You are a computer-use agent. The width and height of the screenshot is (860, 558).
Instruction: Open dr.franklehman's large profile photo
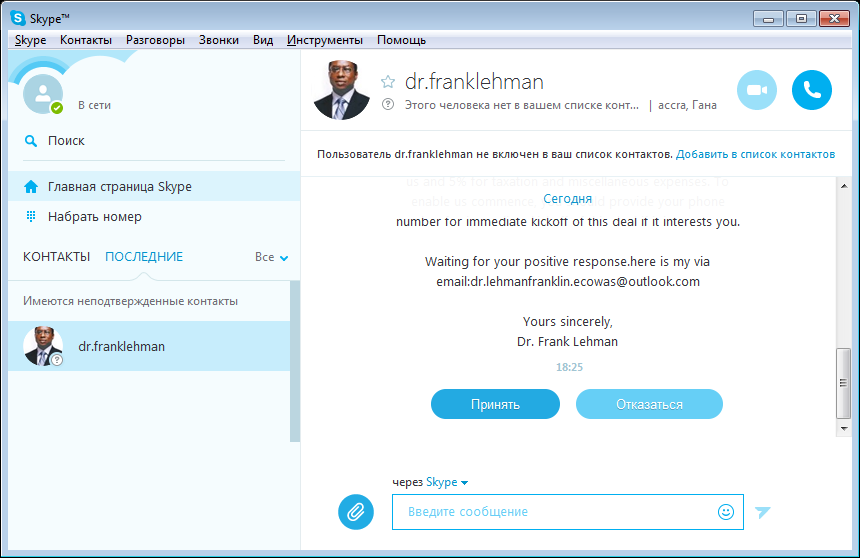[x=341, y=89]
